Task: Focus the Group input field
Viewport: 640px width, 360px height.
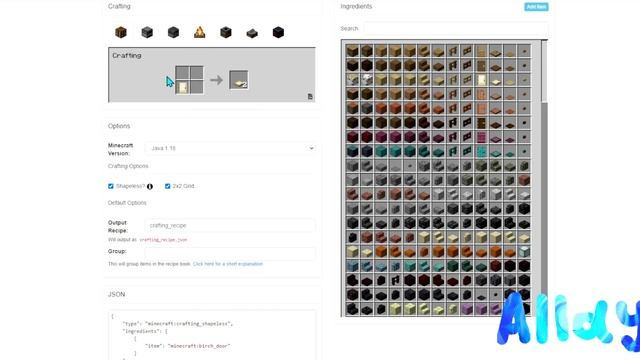Action: pos(230,252)
